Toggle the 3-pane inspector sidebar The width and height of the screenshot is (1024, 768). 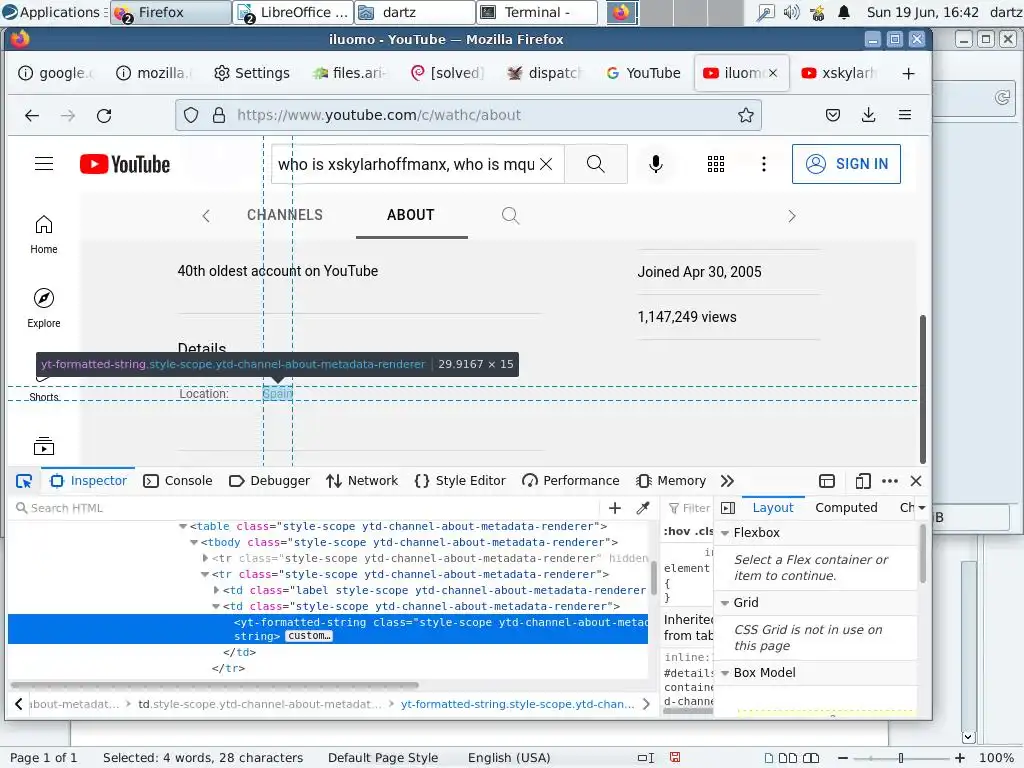click(x=728, y=508)
